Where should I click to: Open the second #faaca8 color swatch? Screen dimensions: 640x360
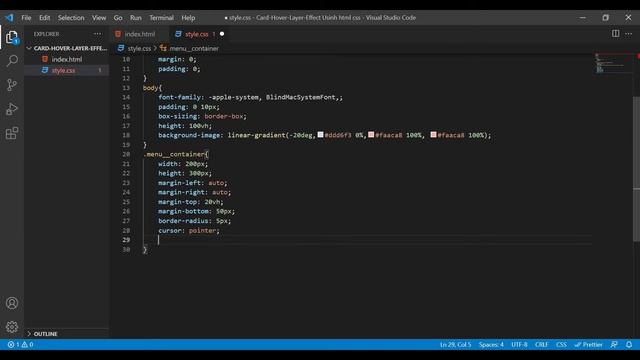click(433, 135)
